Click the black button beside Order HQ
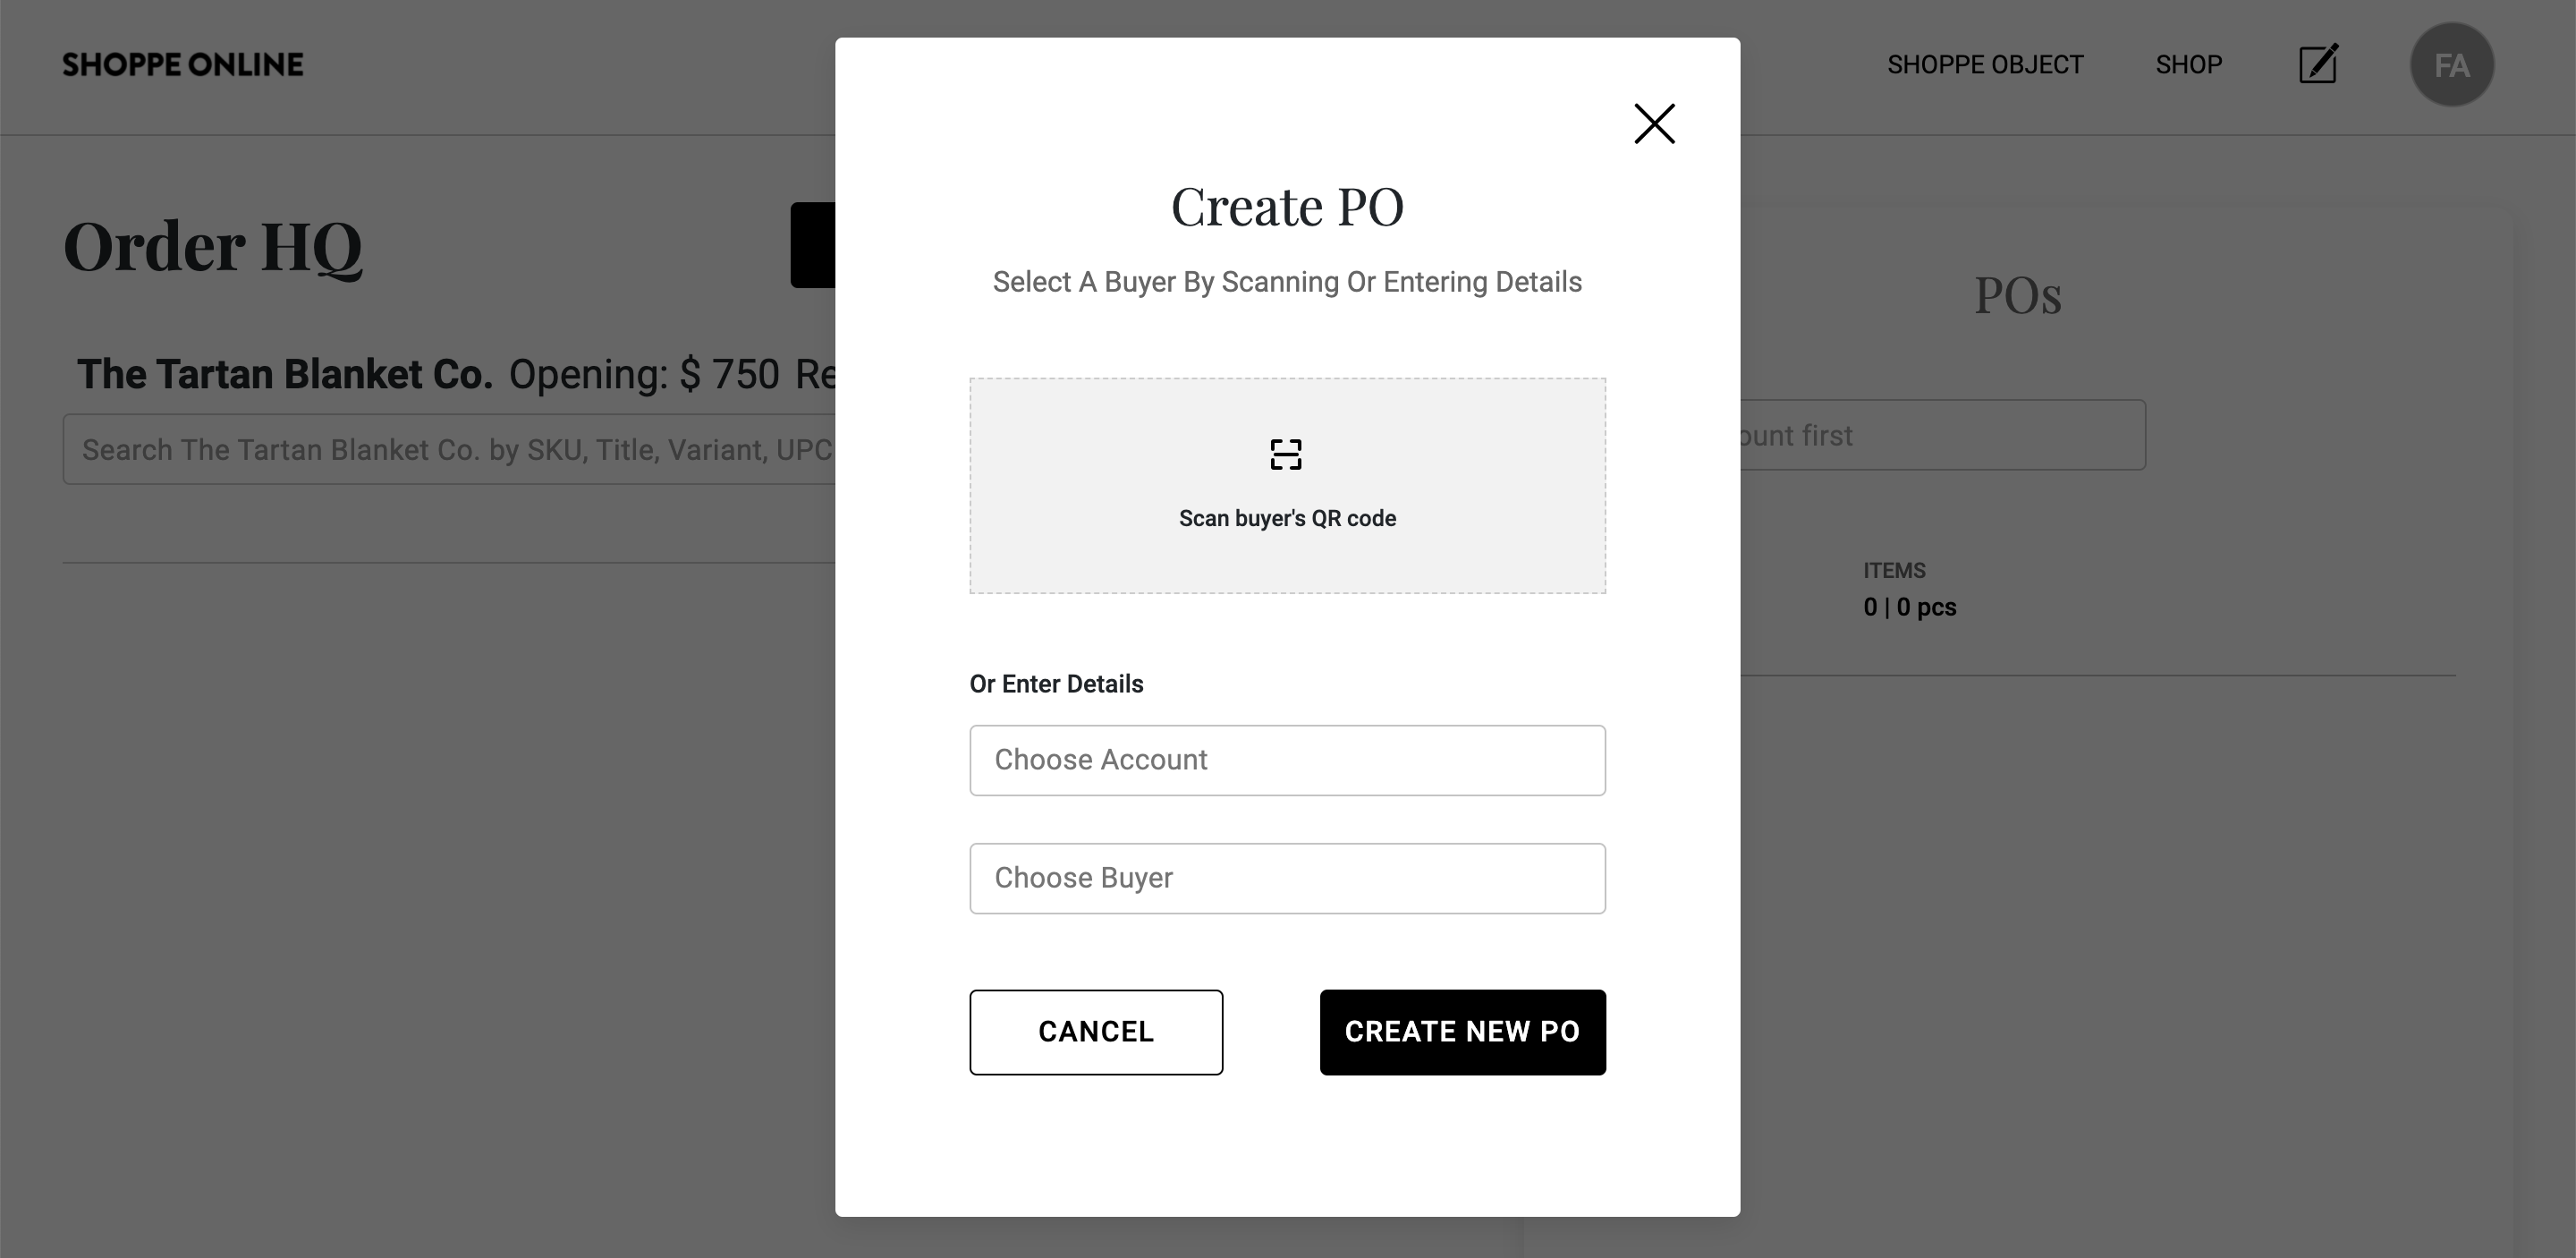 tap(813, 245)
